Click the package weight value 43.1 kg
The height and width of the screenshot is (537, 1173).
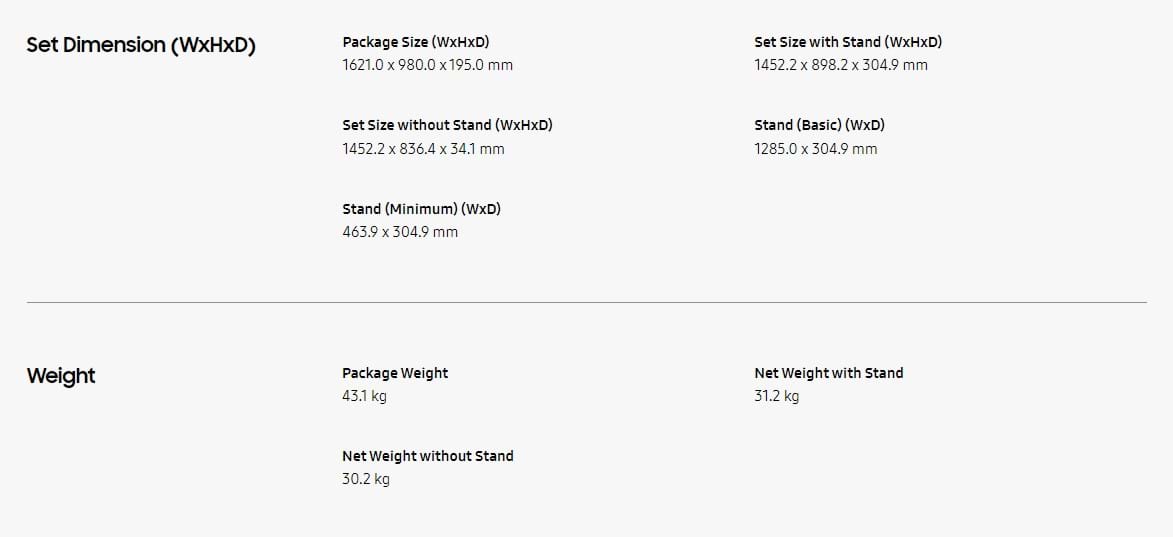tap(364, 396)
